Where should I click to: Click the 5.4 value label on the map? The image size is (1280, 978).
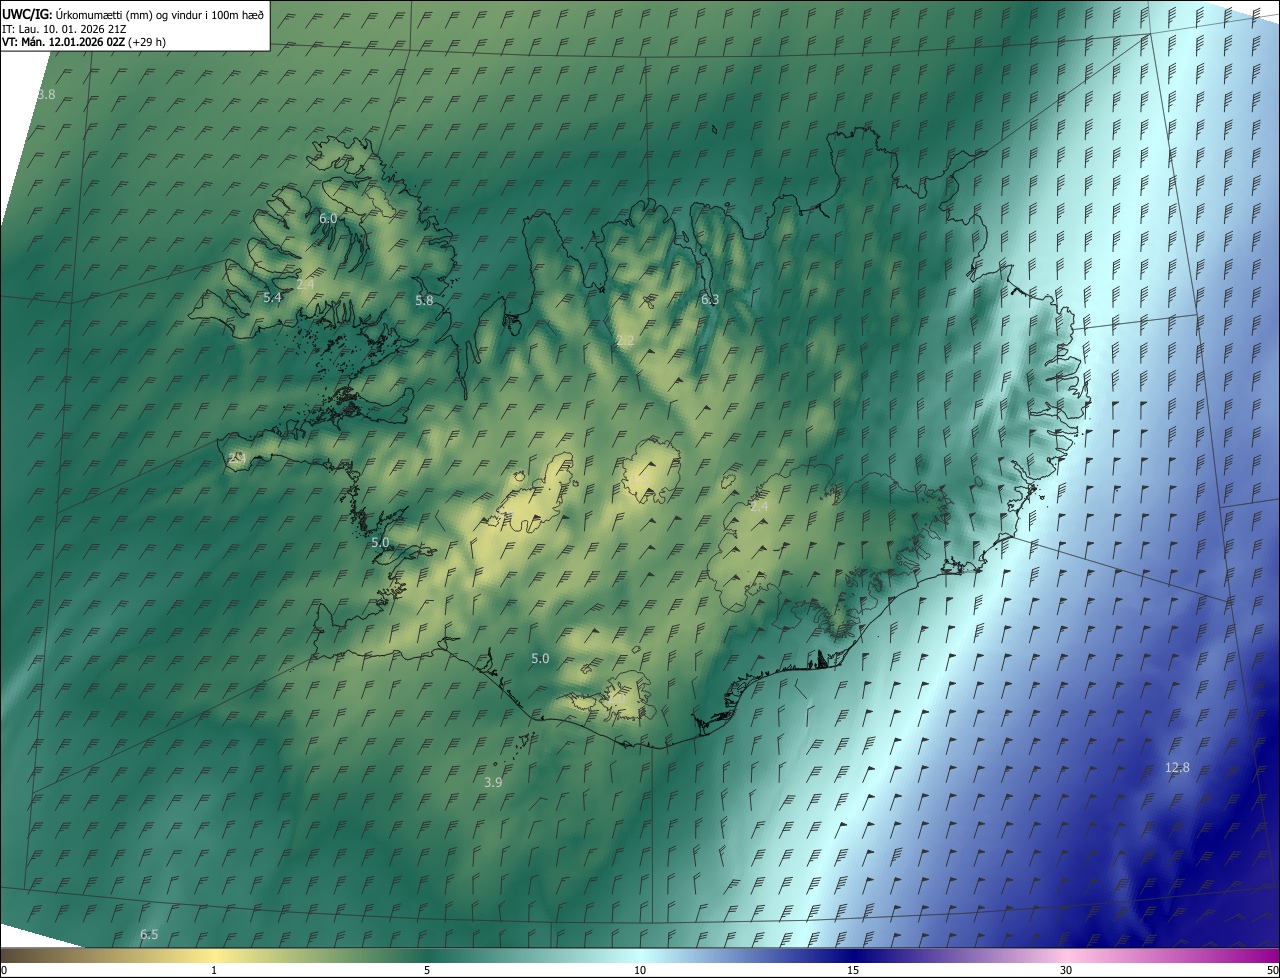(x=272, y=298)
